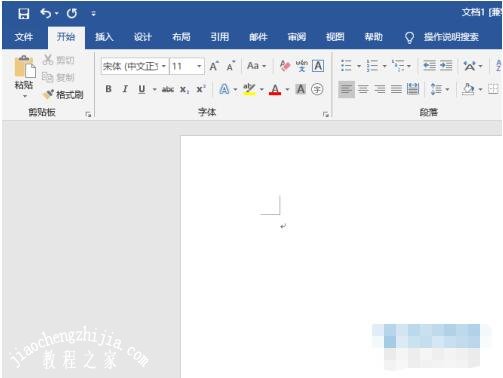Select the 开始 ribbon tab
The width and height of the screenshot is (503, 378).
pos(66,37)
